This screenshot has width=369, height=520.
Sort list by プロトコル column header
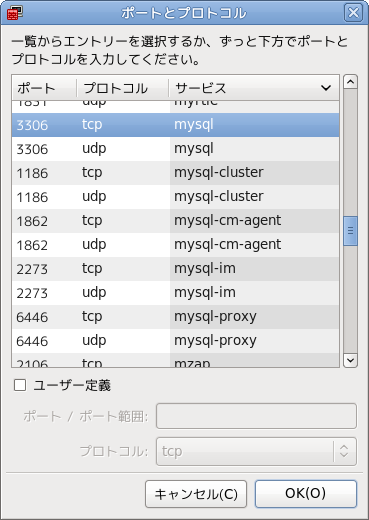[x=122, y=88]
